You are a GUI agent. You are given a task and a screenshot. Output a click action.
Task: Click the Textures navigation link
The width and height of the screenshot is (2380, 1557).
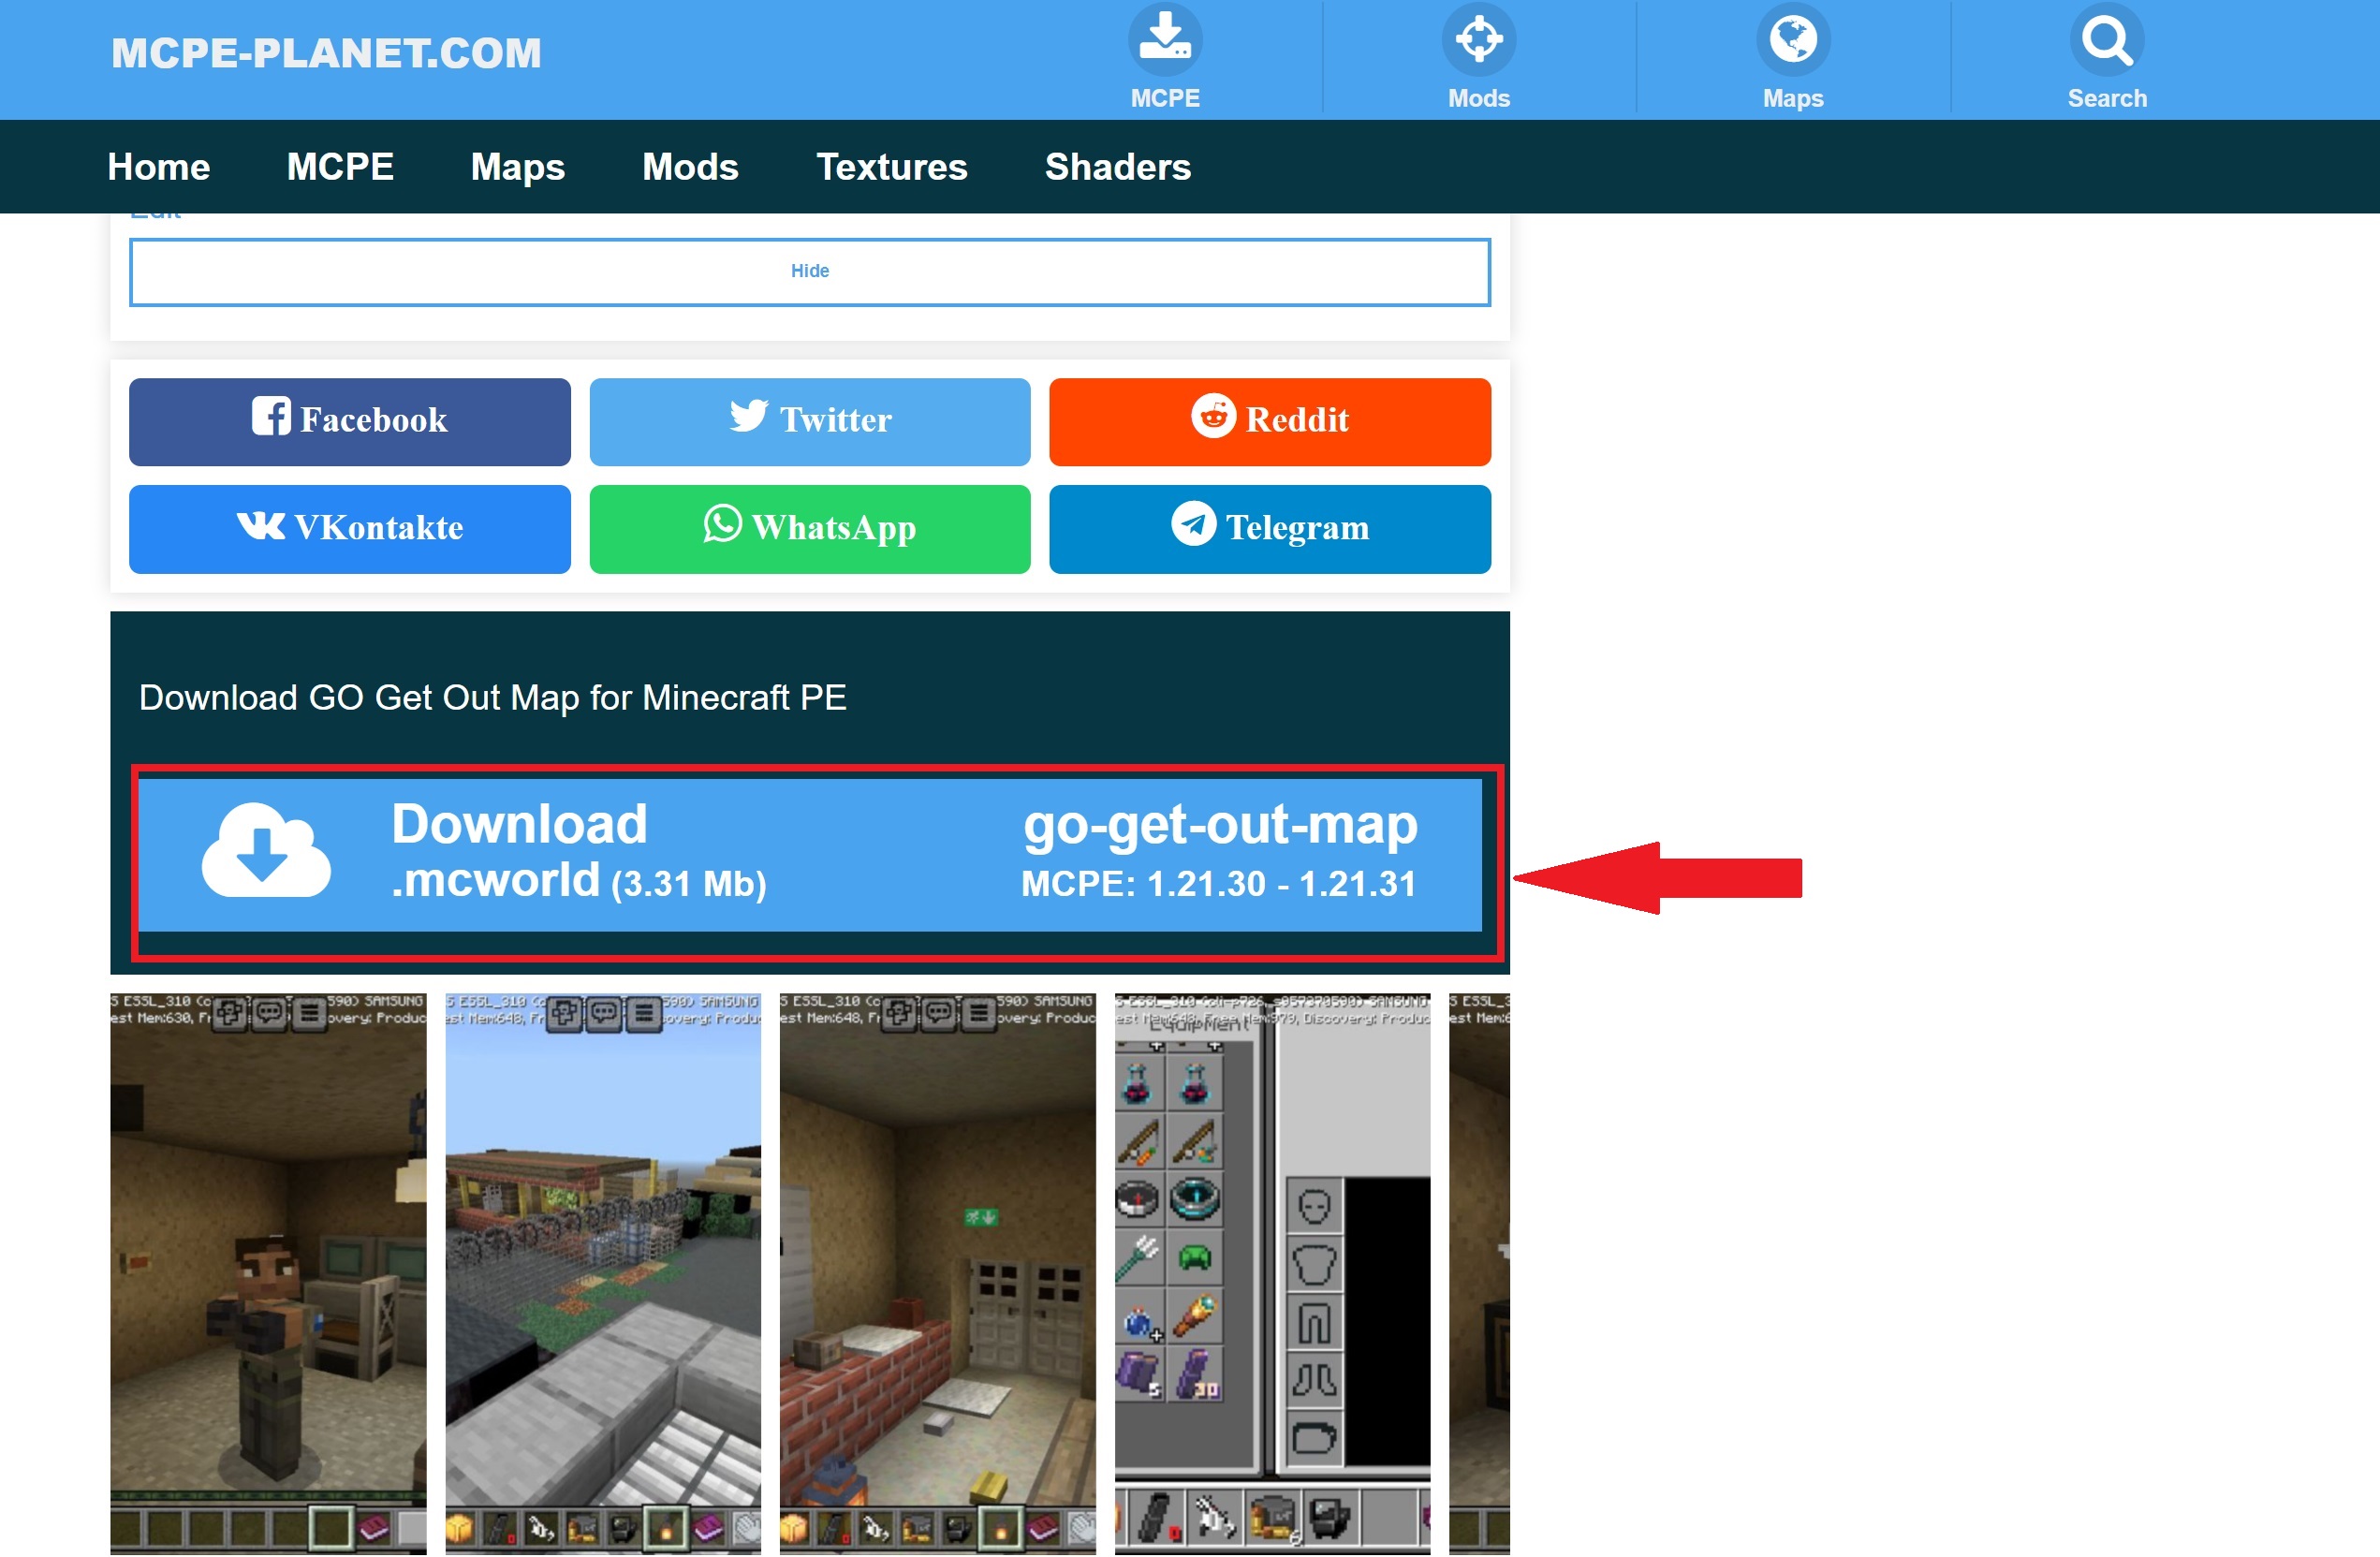pos(891,167)
